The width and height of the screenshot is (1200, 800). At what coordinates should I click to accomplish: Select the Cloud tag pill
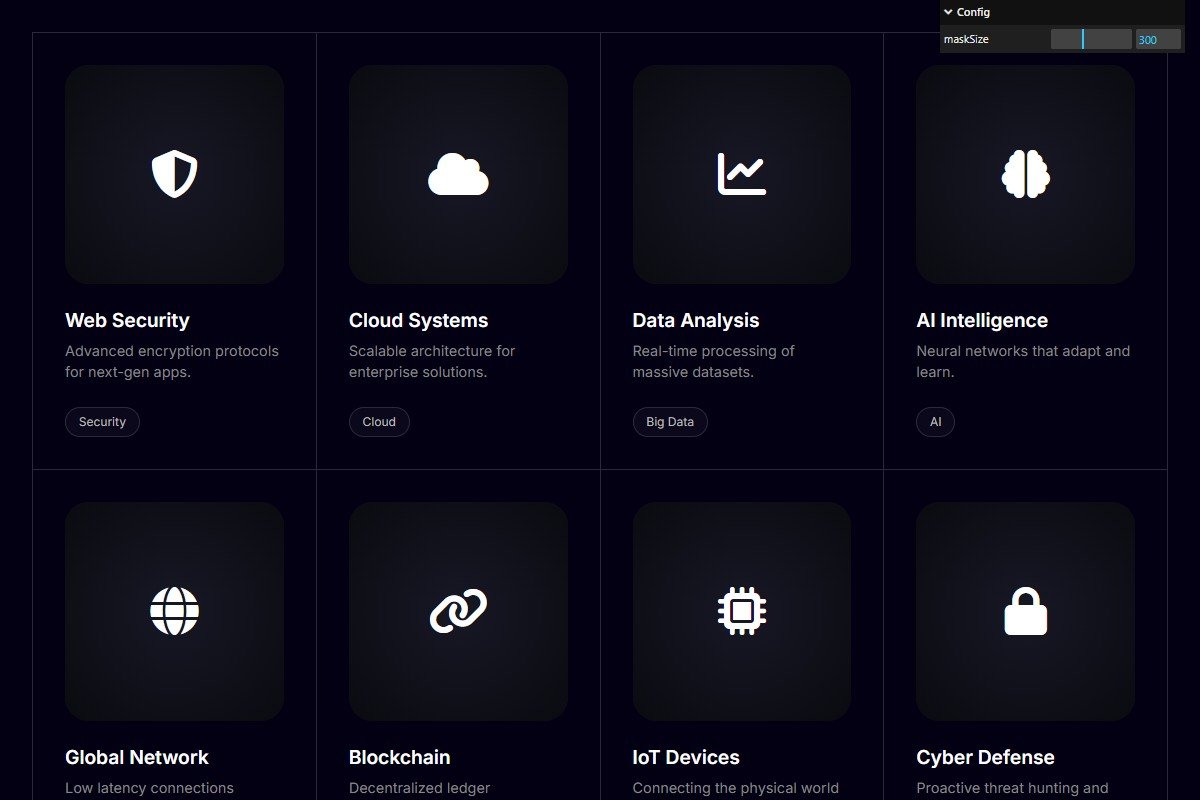tap(379, 422)
